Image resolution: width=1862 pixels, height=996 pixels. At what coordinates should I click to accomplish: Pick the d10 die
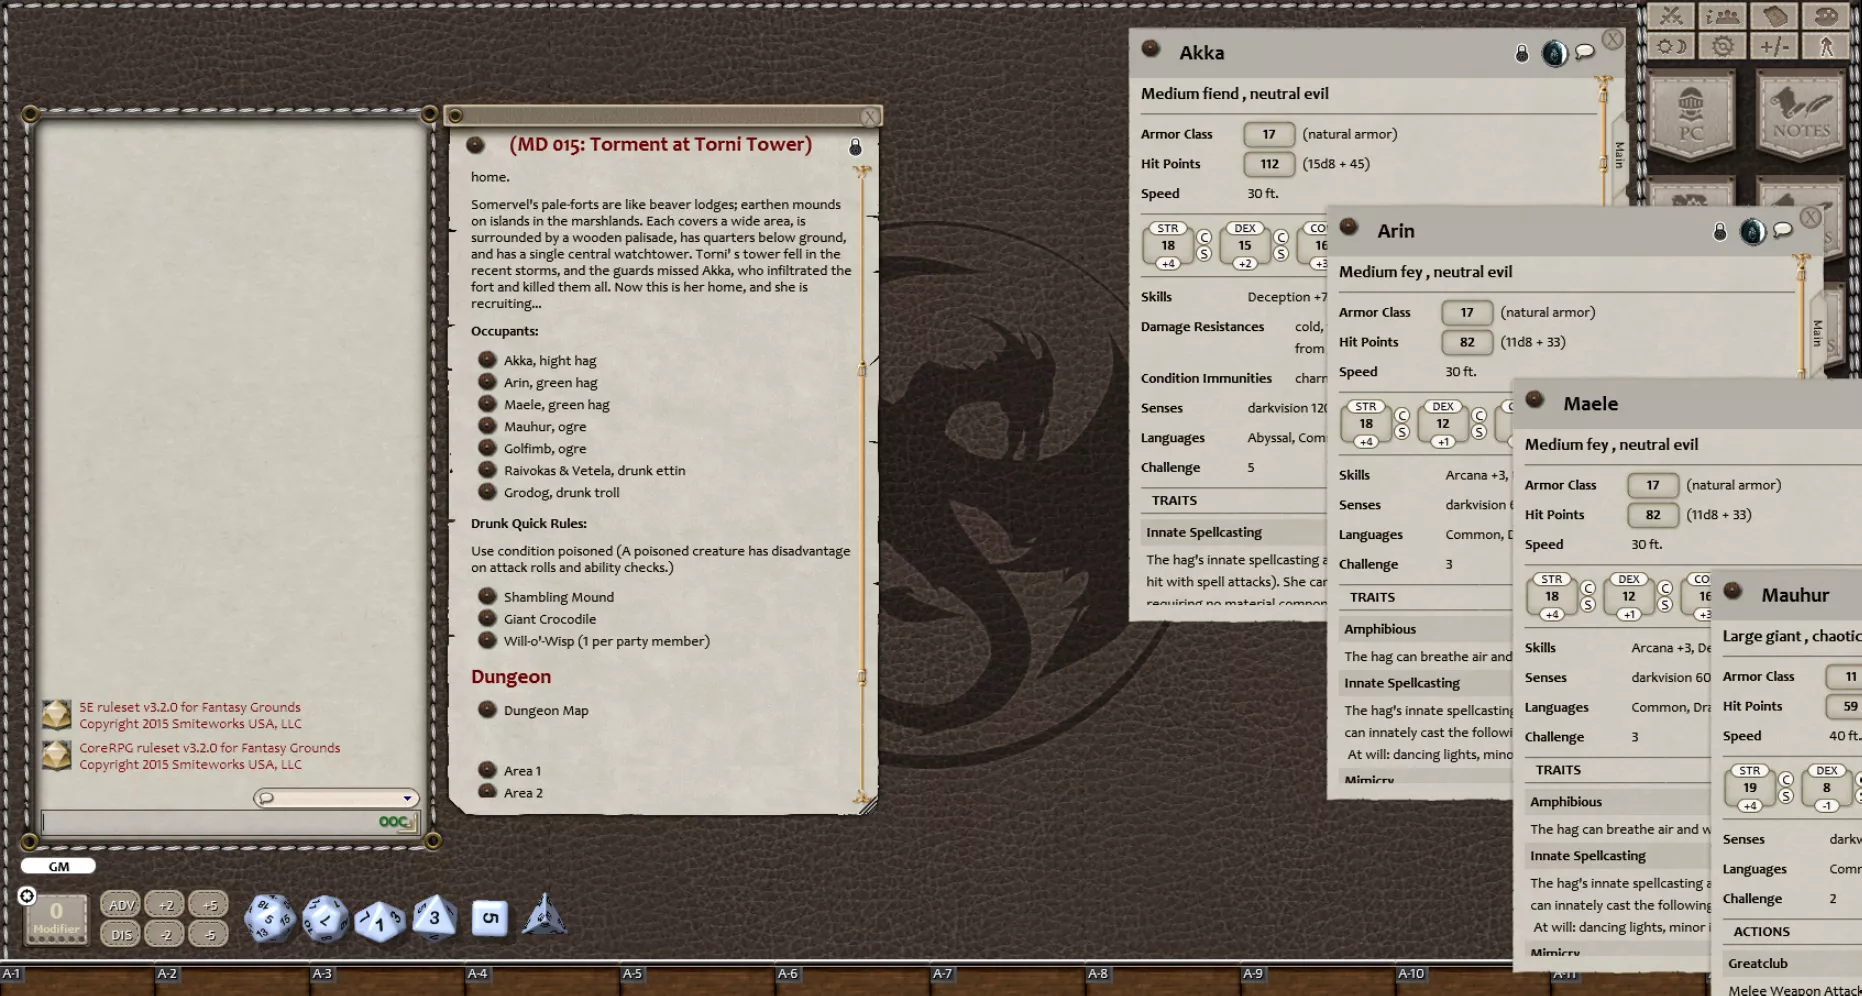380,920
